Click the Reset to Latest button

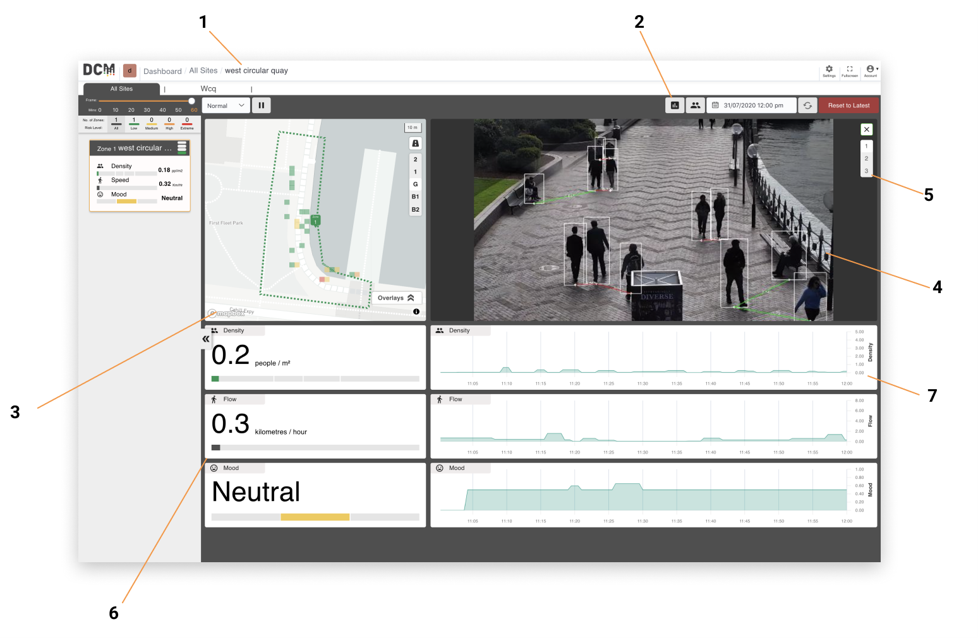(849, 105)
